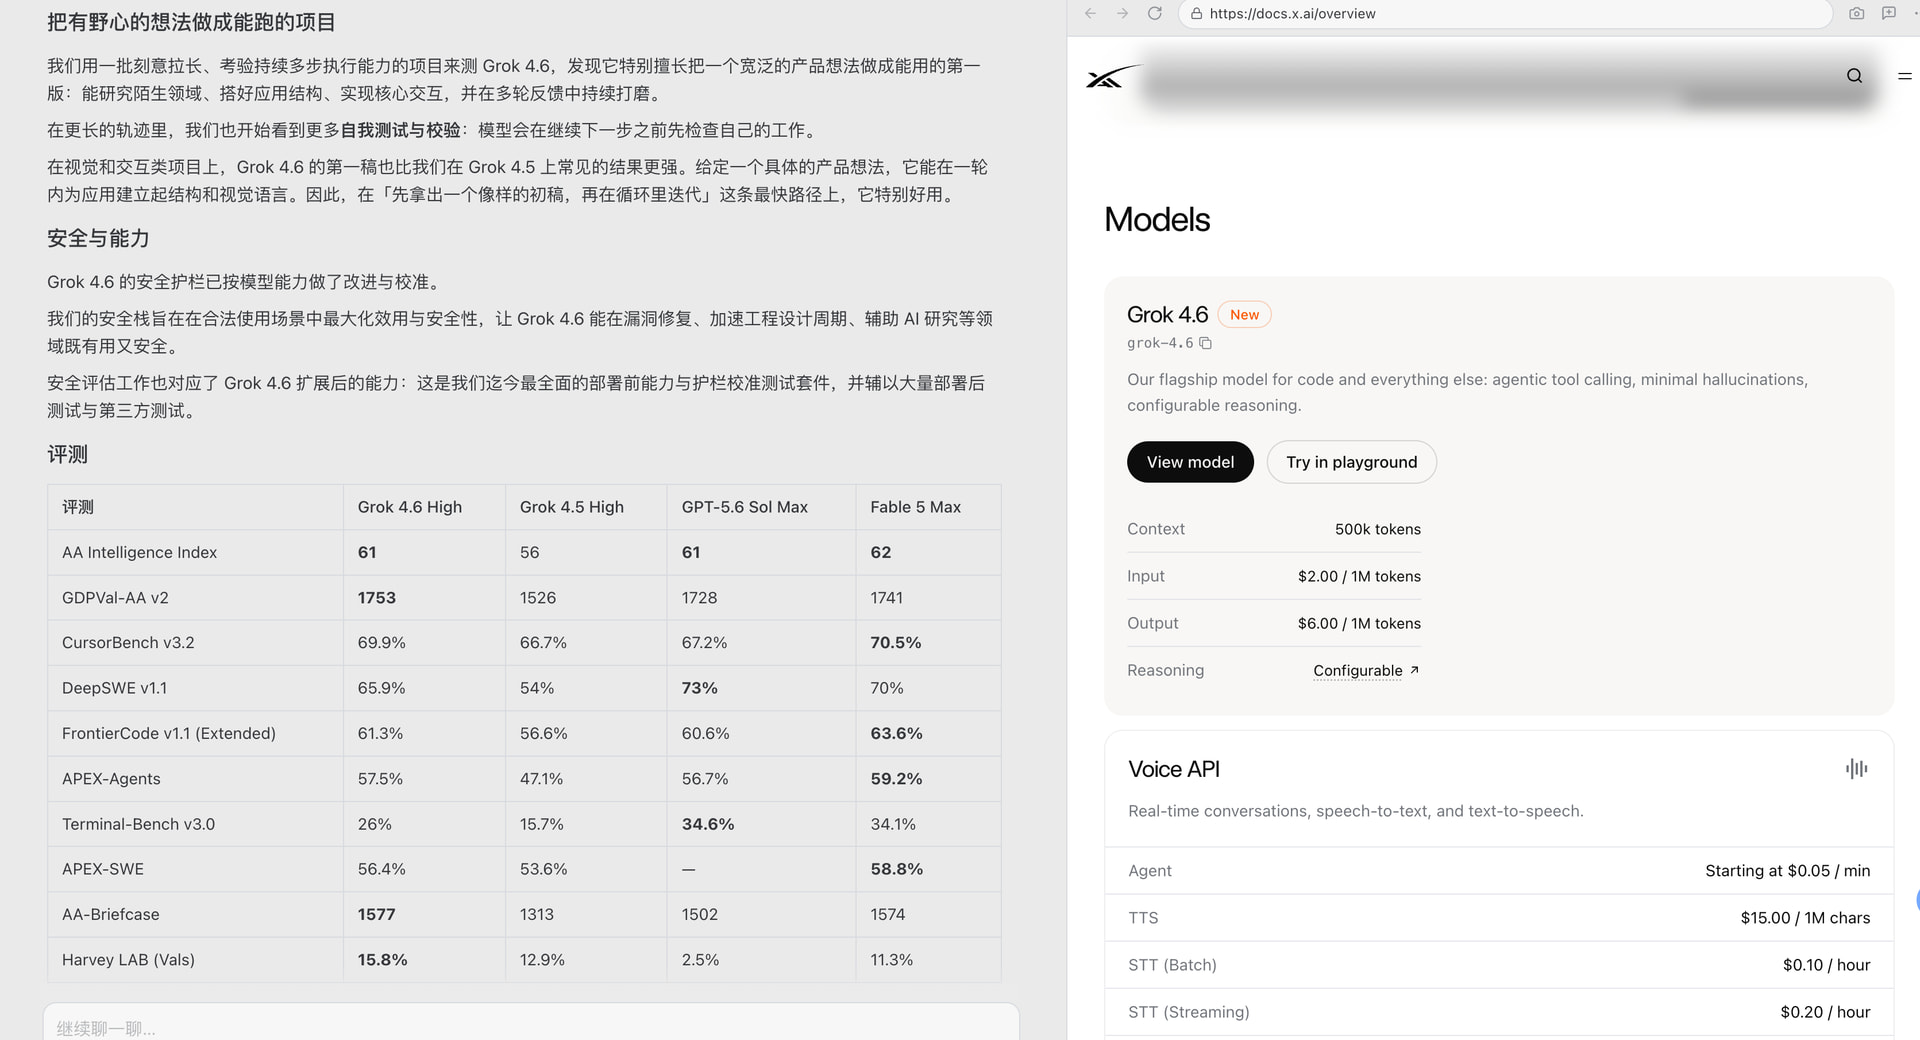1920x1040 pixels.
Task: Click the Voice API waveform icon
Action: pos(1856,768)
